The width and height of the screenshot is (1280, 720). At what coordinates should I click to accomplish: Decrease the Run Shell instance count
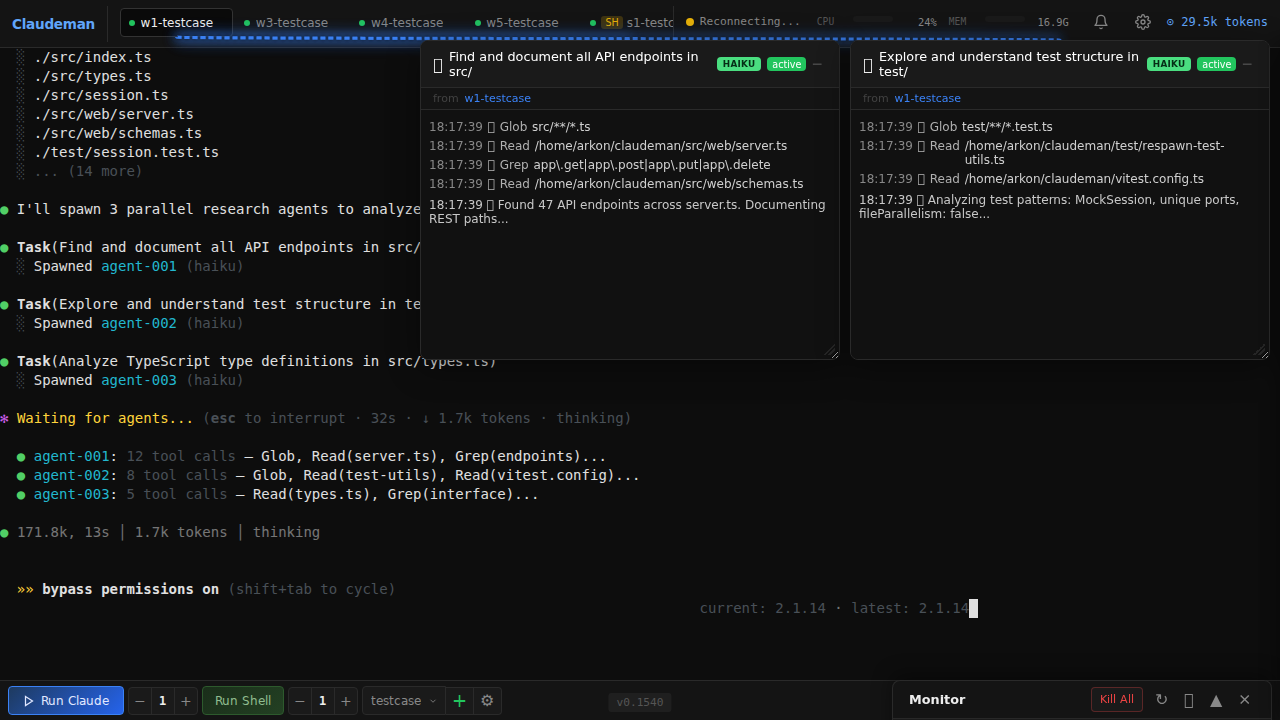[x=300, y=701]
